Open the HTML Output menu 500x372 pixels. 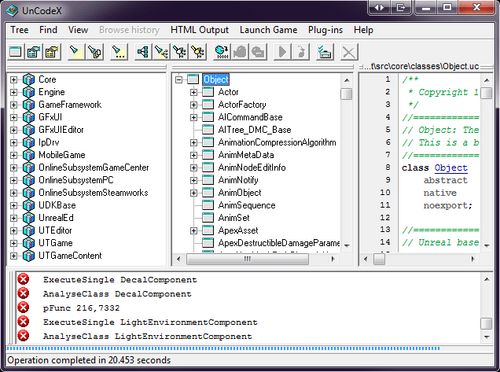click(199, 30)
